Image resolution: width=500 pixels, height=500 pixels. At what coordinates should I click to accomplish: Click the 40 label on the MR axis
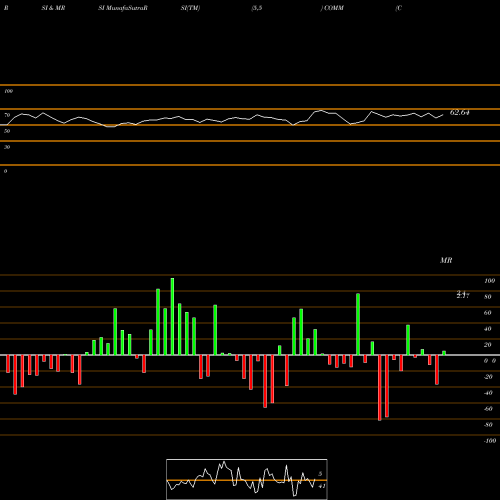(488, 329)
